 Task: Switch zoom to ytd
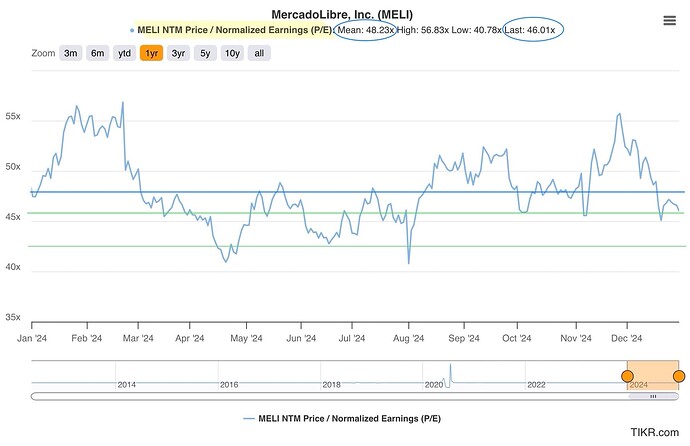[x=125, y=53]
